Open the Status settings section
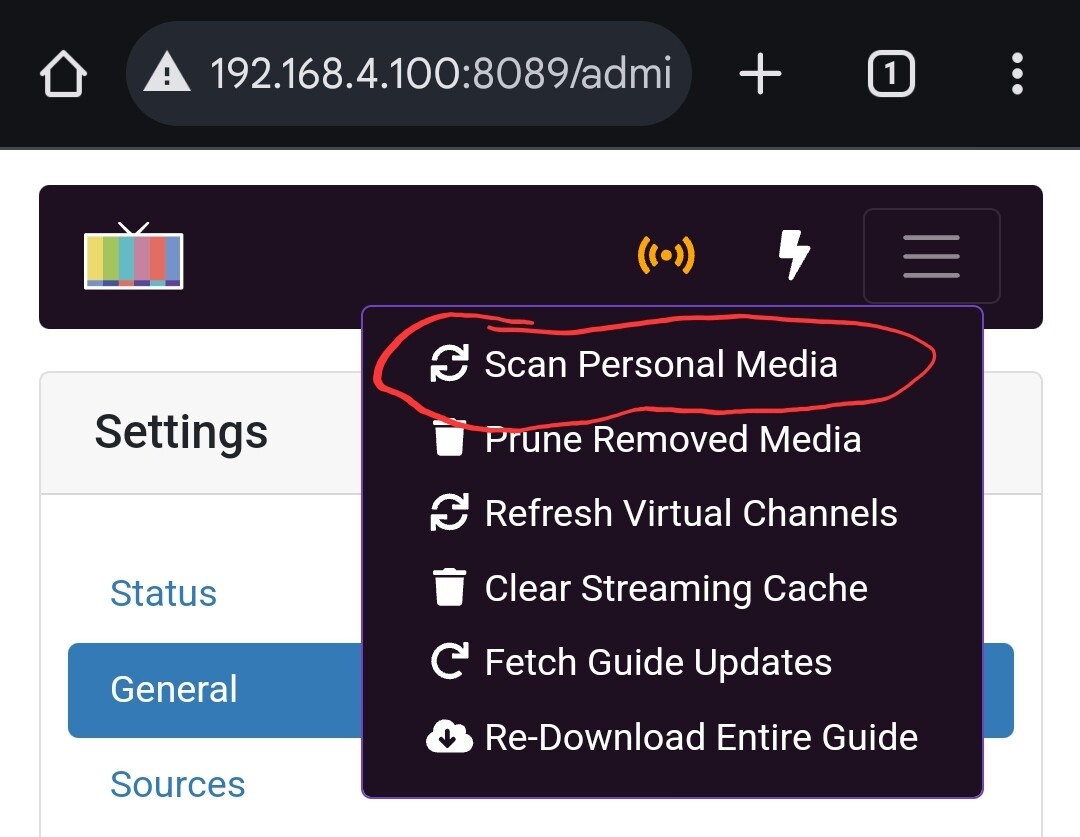Image resolution: width=1080 pixels, height=837 pixels. pos(163,593)
